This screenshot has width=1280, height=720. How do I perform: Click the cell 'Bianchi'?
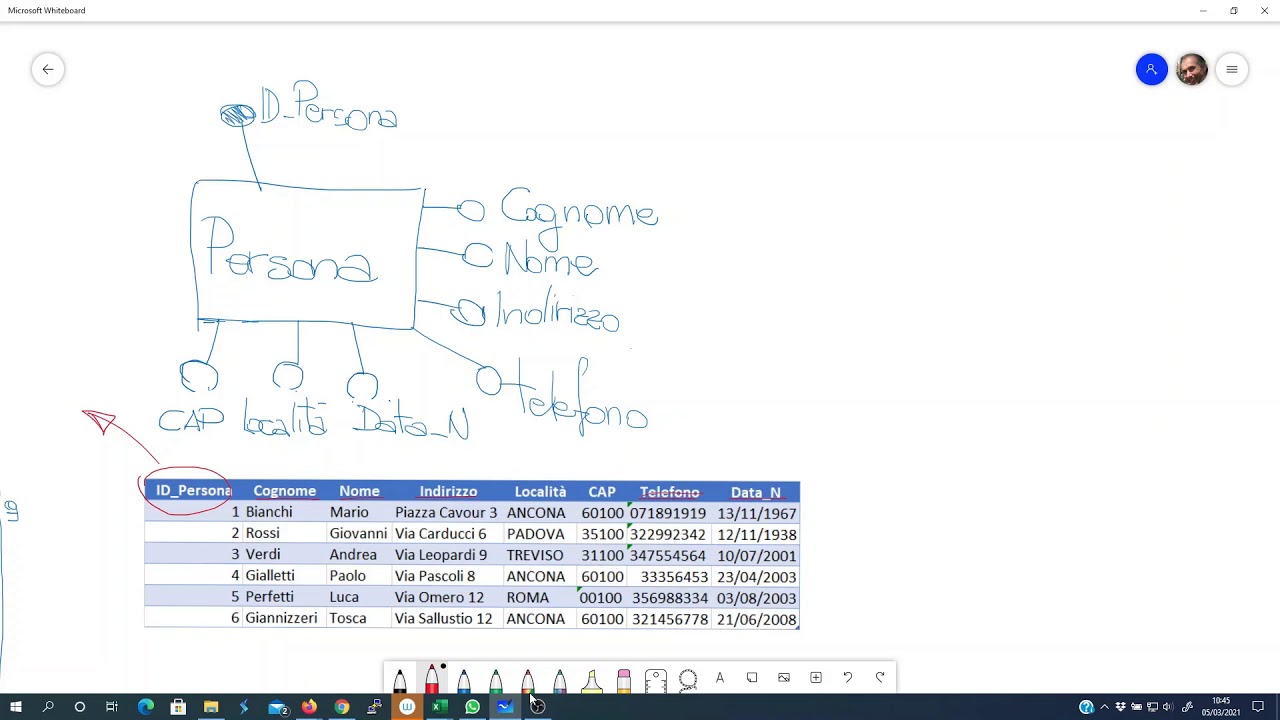point(269,512)
